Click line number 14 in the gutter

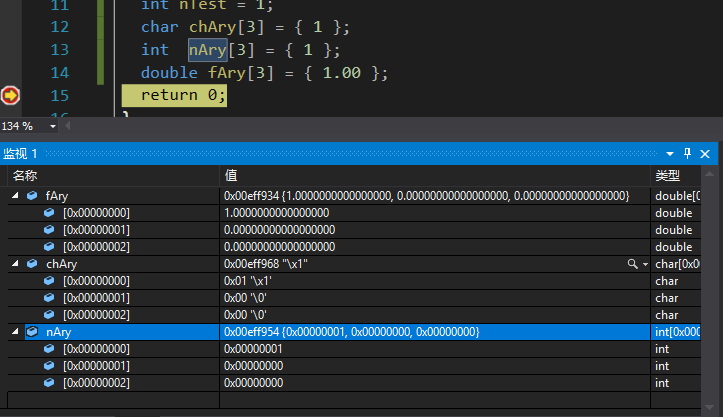click(59, 73)
